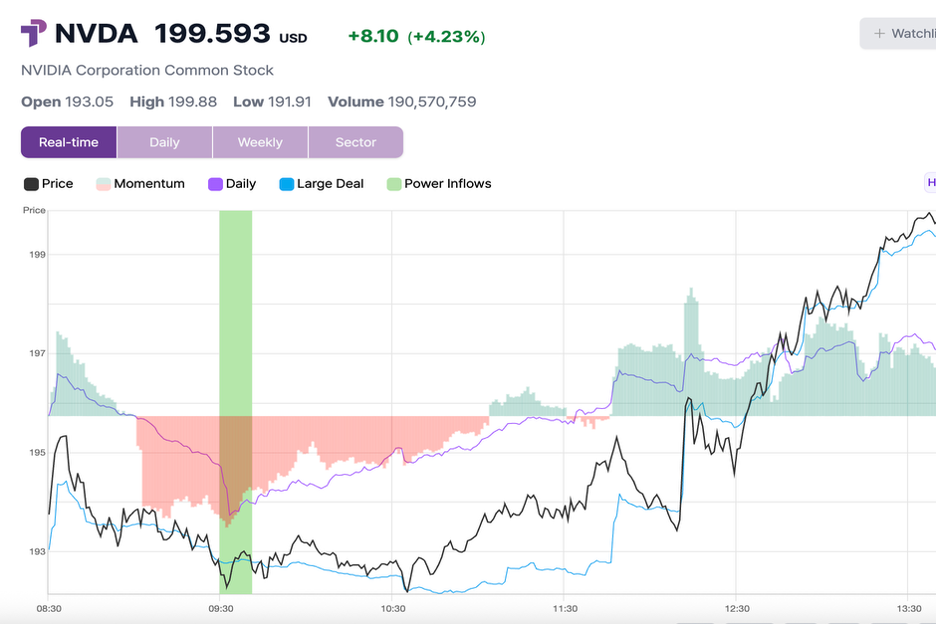Switch to the Real-time tab
936x624 pixels.
(x=69, y=142)
